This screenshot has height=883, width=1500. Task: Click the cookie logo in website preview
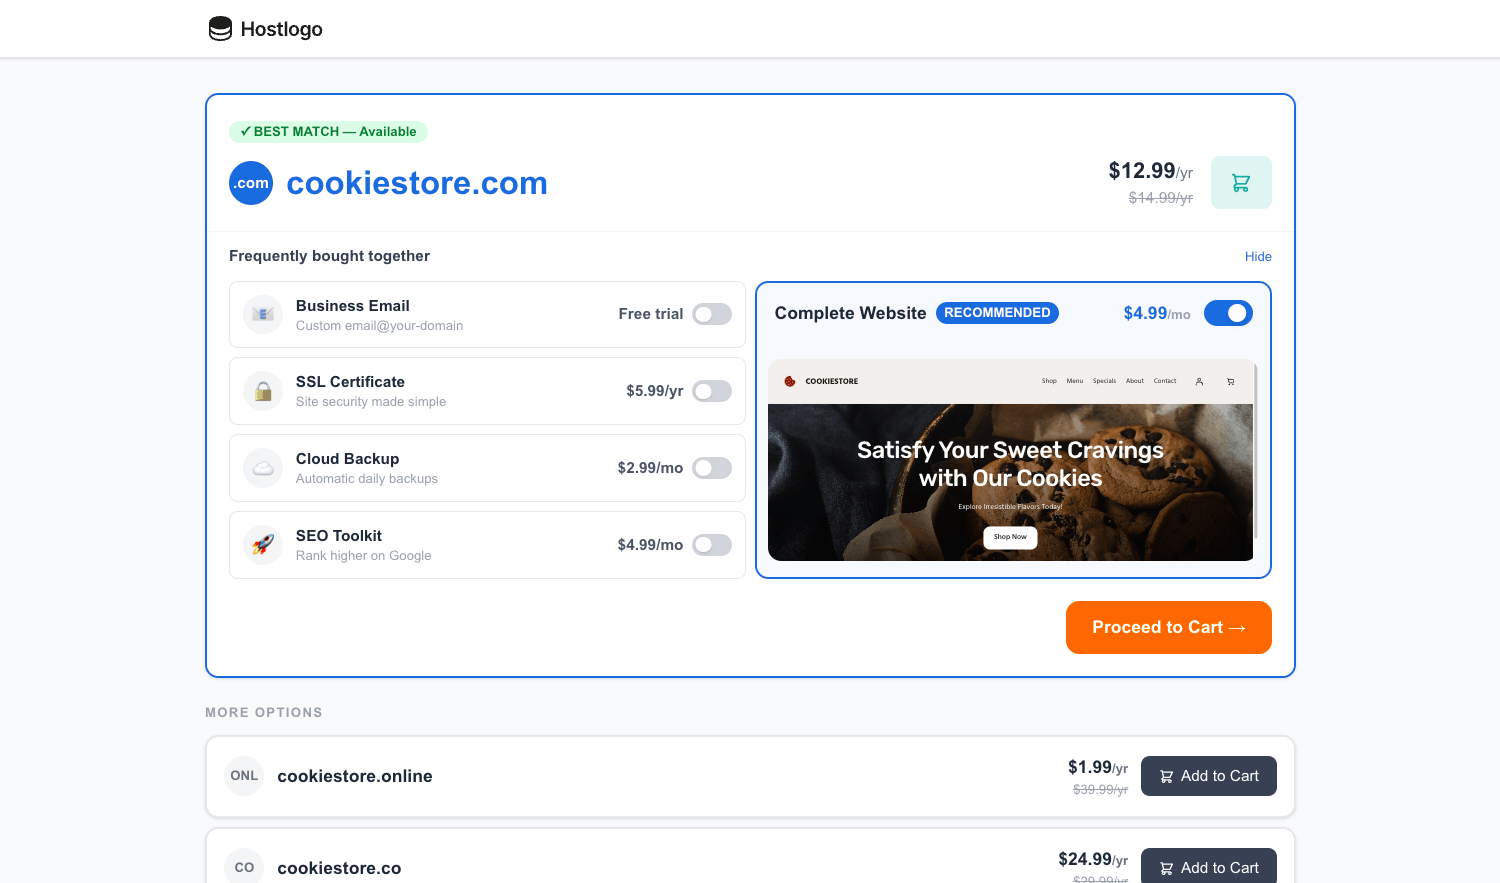point(790,381)
